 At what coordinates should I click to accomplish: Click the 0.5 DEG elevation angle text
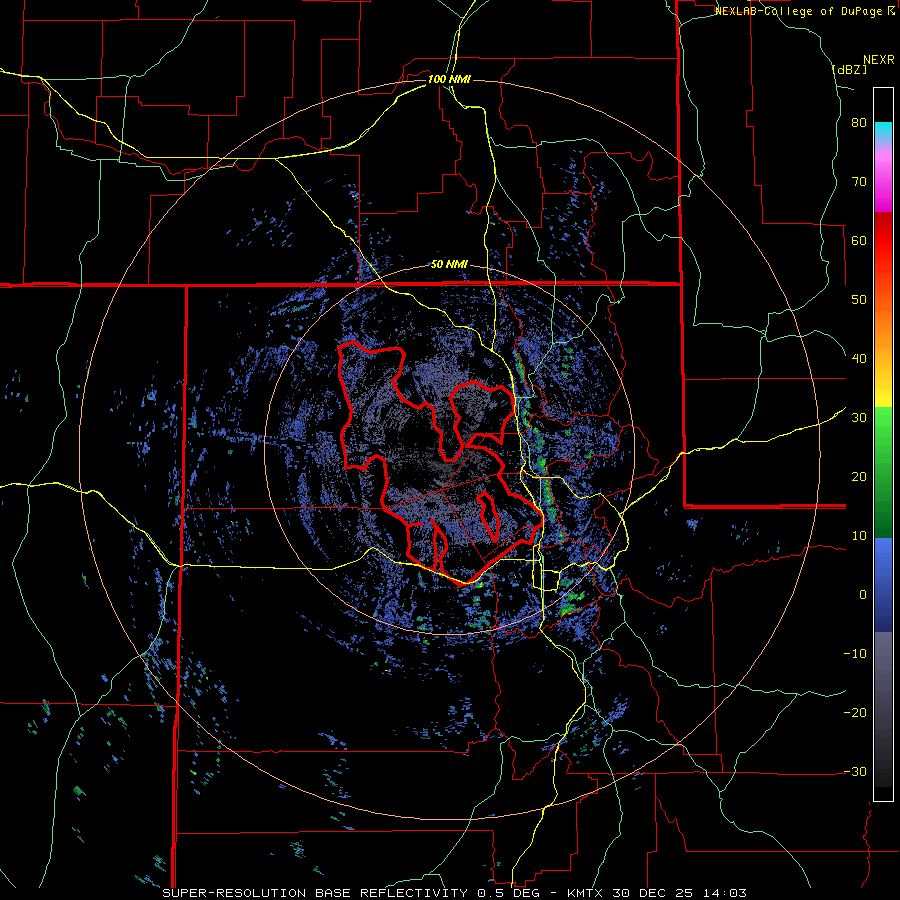point(509,893)
